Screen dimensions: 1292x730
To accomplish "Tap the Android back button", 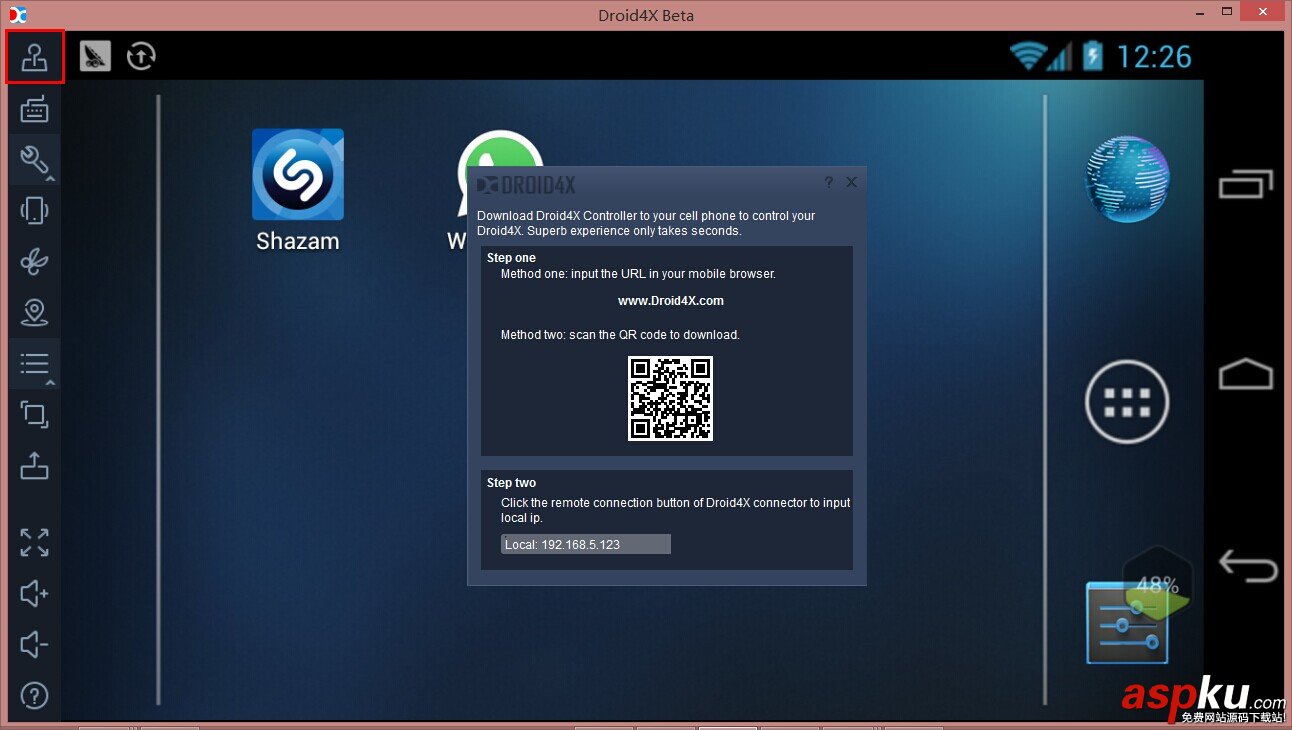I will (x=1247, y=565).
